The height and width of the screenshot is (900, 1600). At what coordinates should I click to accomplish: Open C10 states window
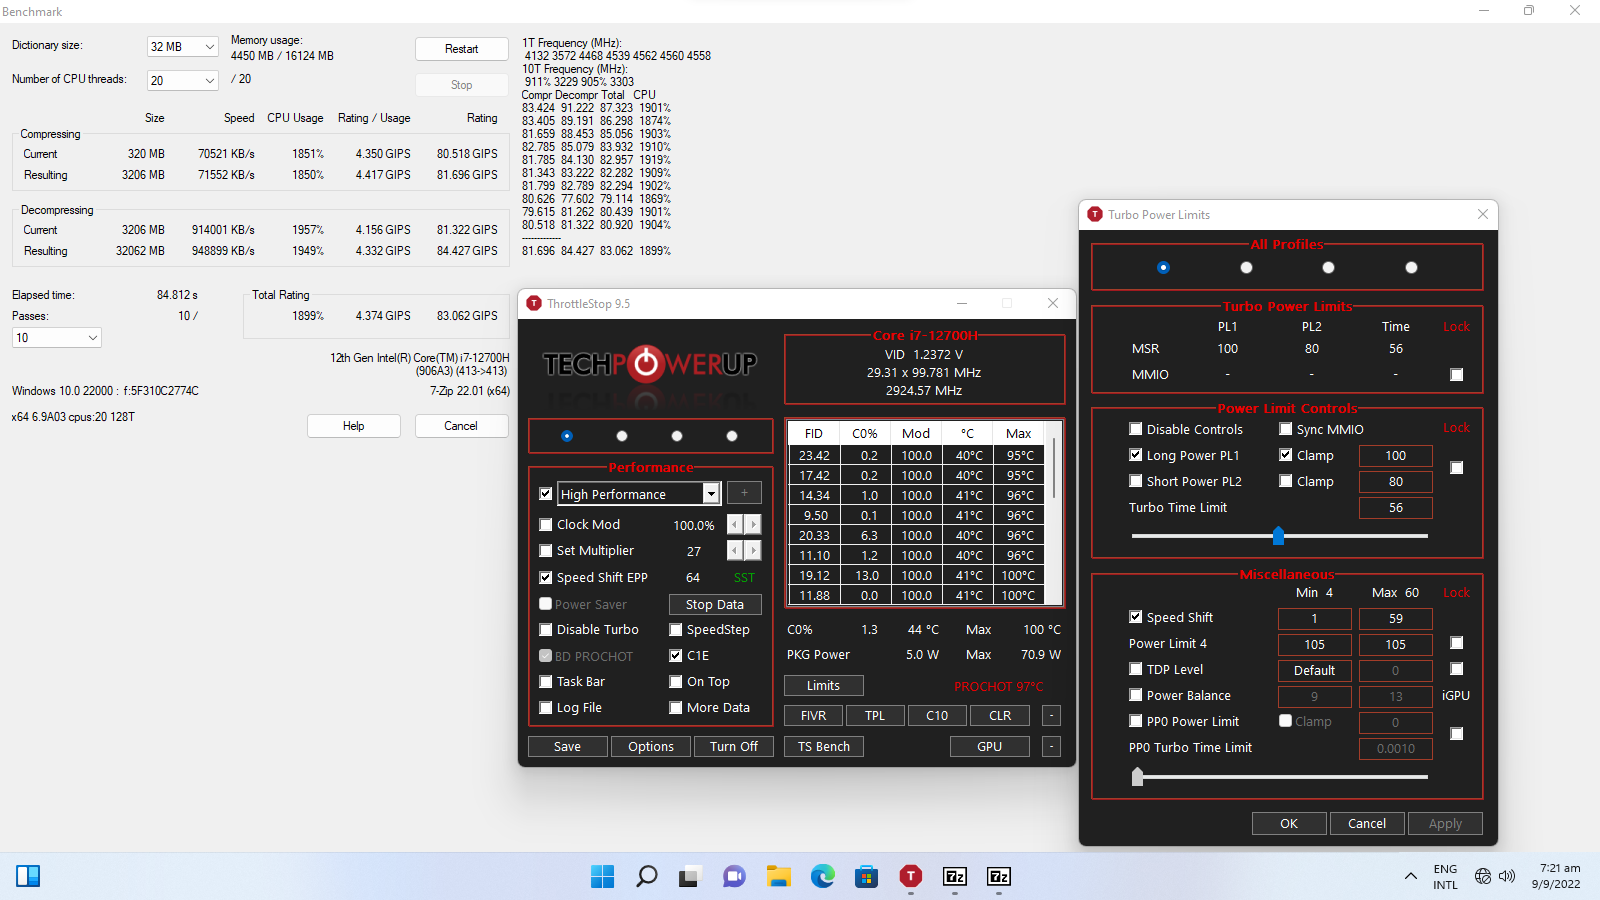937,715
